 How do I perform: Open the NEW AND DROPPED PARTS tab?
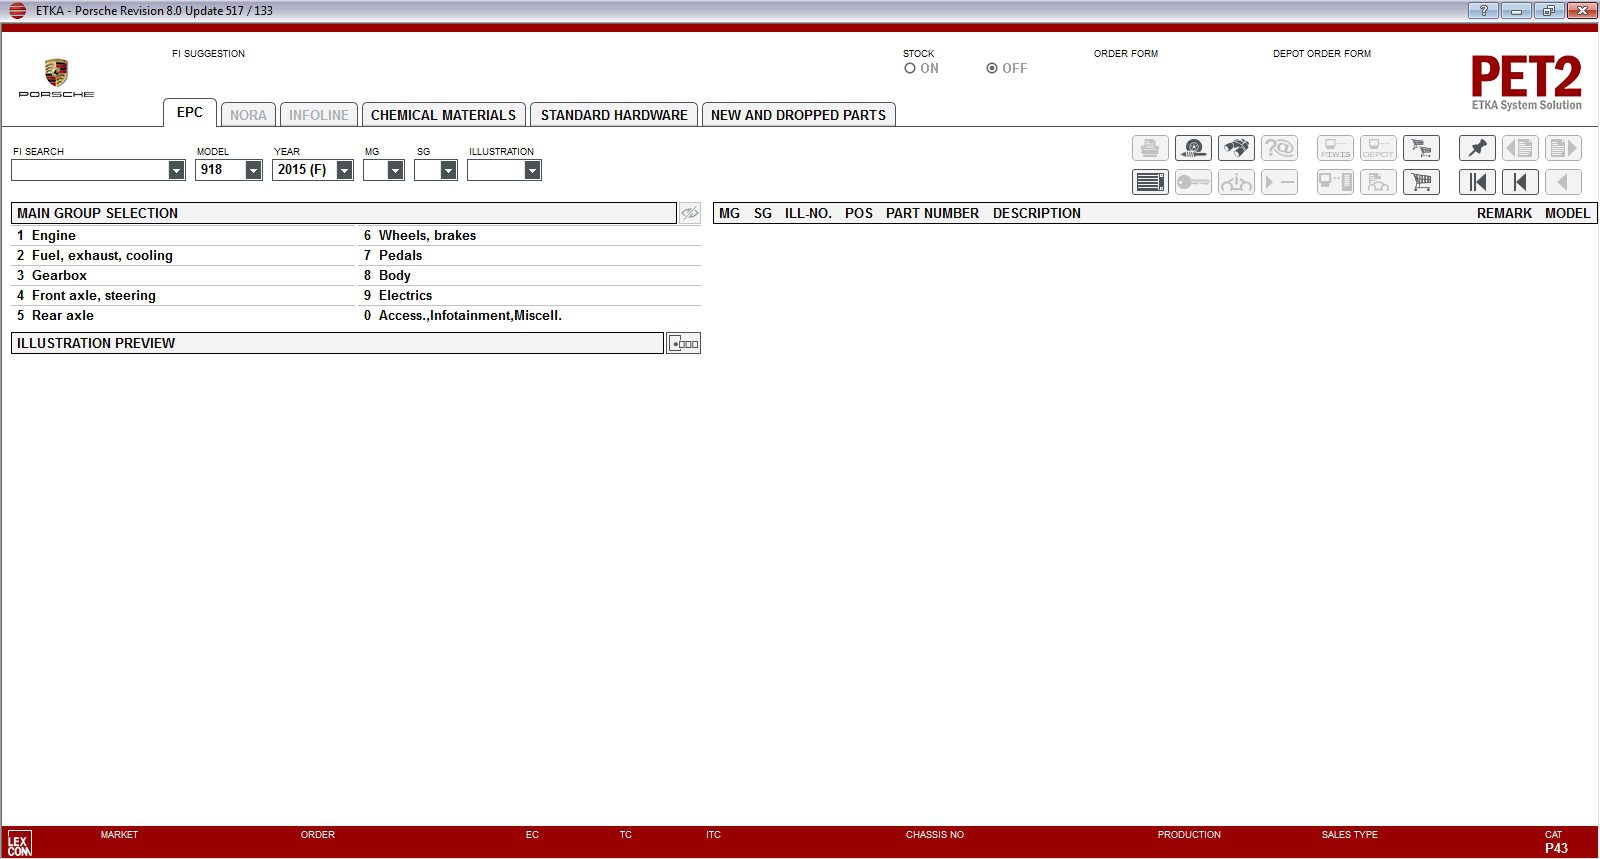(x=798, y=115)
